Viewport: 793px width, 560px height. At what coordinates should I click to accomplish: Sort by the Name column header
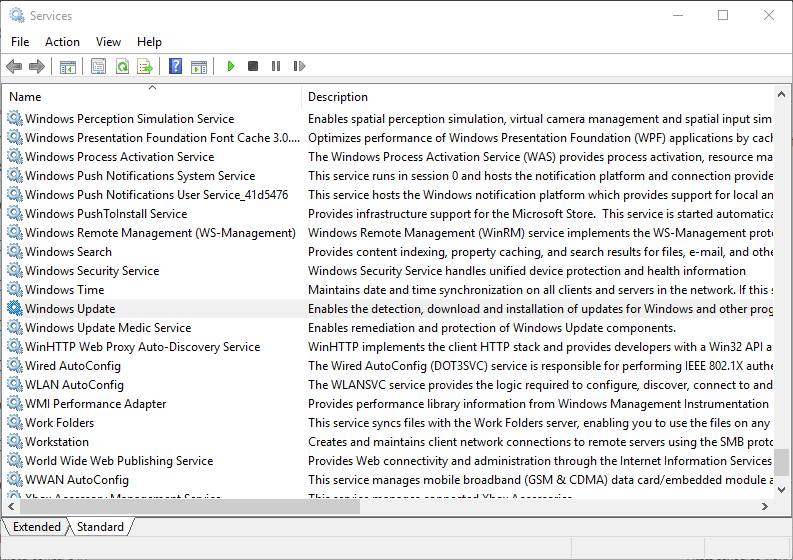click(x=152, y=97)
